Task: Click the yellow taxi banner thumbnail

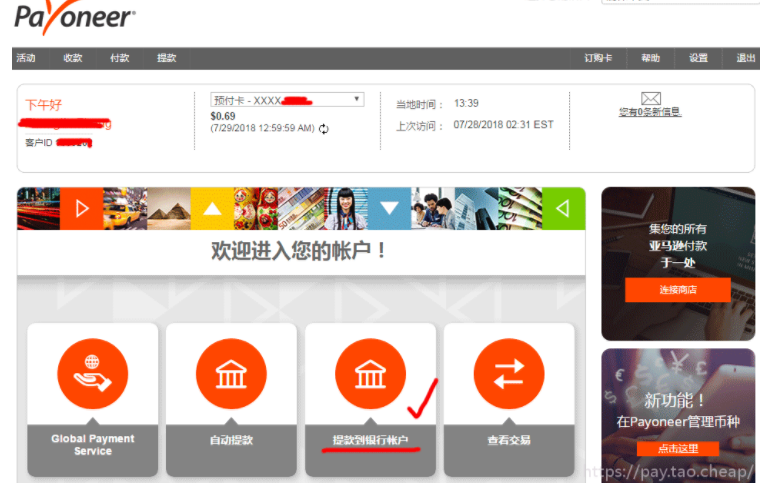Action: click(125, 208)
